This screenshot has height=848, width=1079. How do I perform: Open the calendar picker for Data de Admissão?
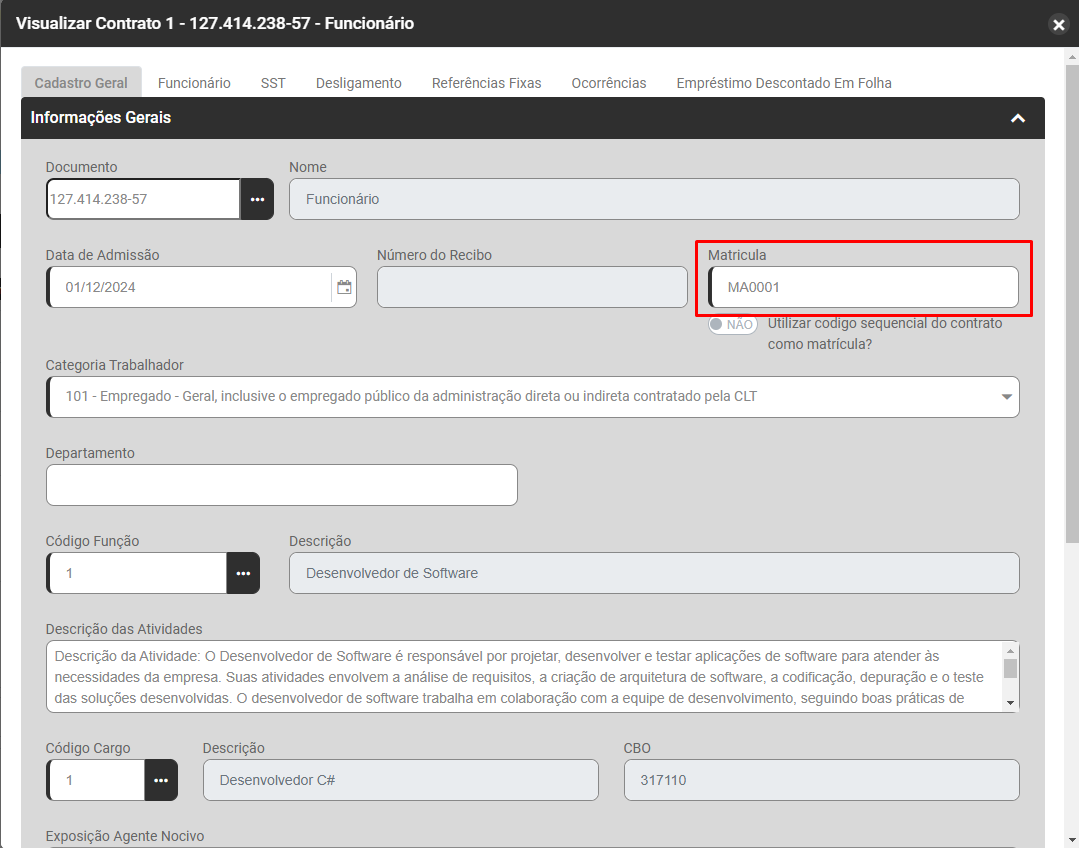click(344, 287)
